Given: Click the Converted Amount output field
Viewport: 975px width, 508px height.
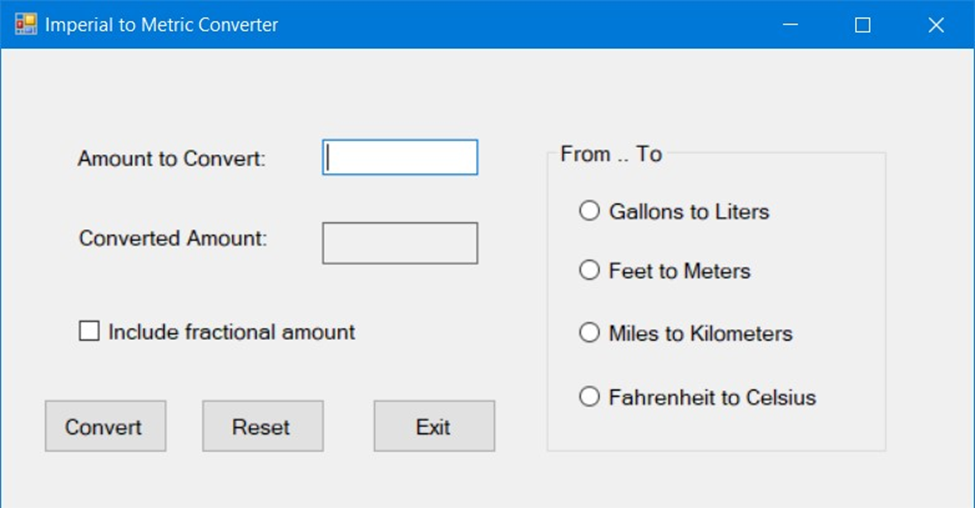Looking at the screenshot, I should pyautogui.click(x=400, y=243).
